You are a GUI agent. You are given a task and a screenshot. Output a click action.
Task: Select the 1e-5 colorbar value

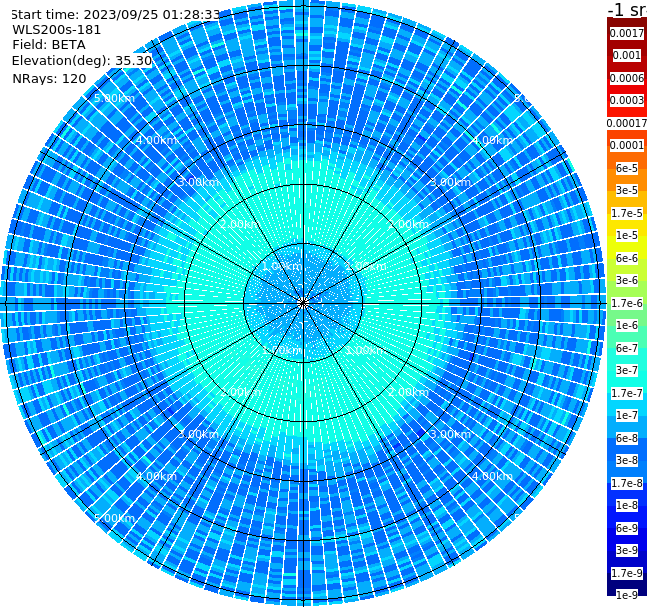(x=627, y=235)
